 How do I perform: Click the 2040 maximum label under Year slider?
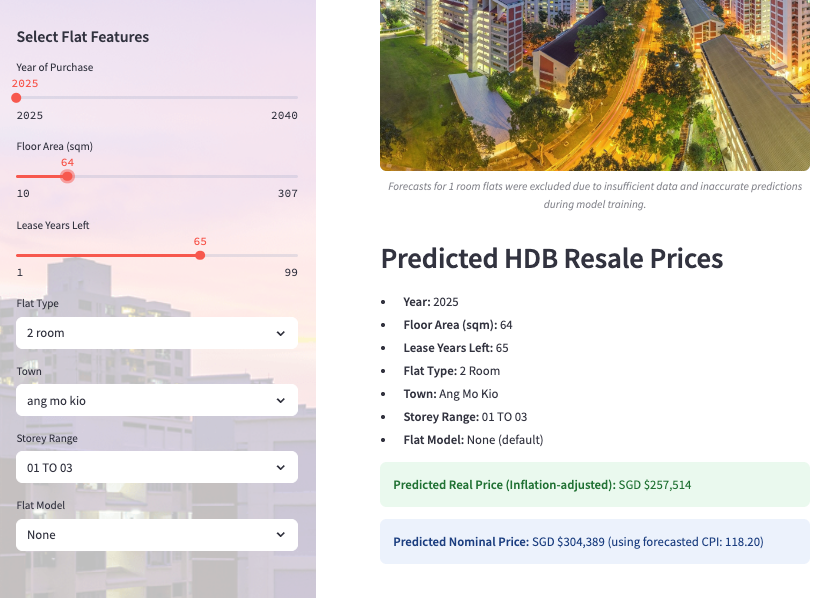(284, 115)
